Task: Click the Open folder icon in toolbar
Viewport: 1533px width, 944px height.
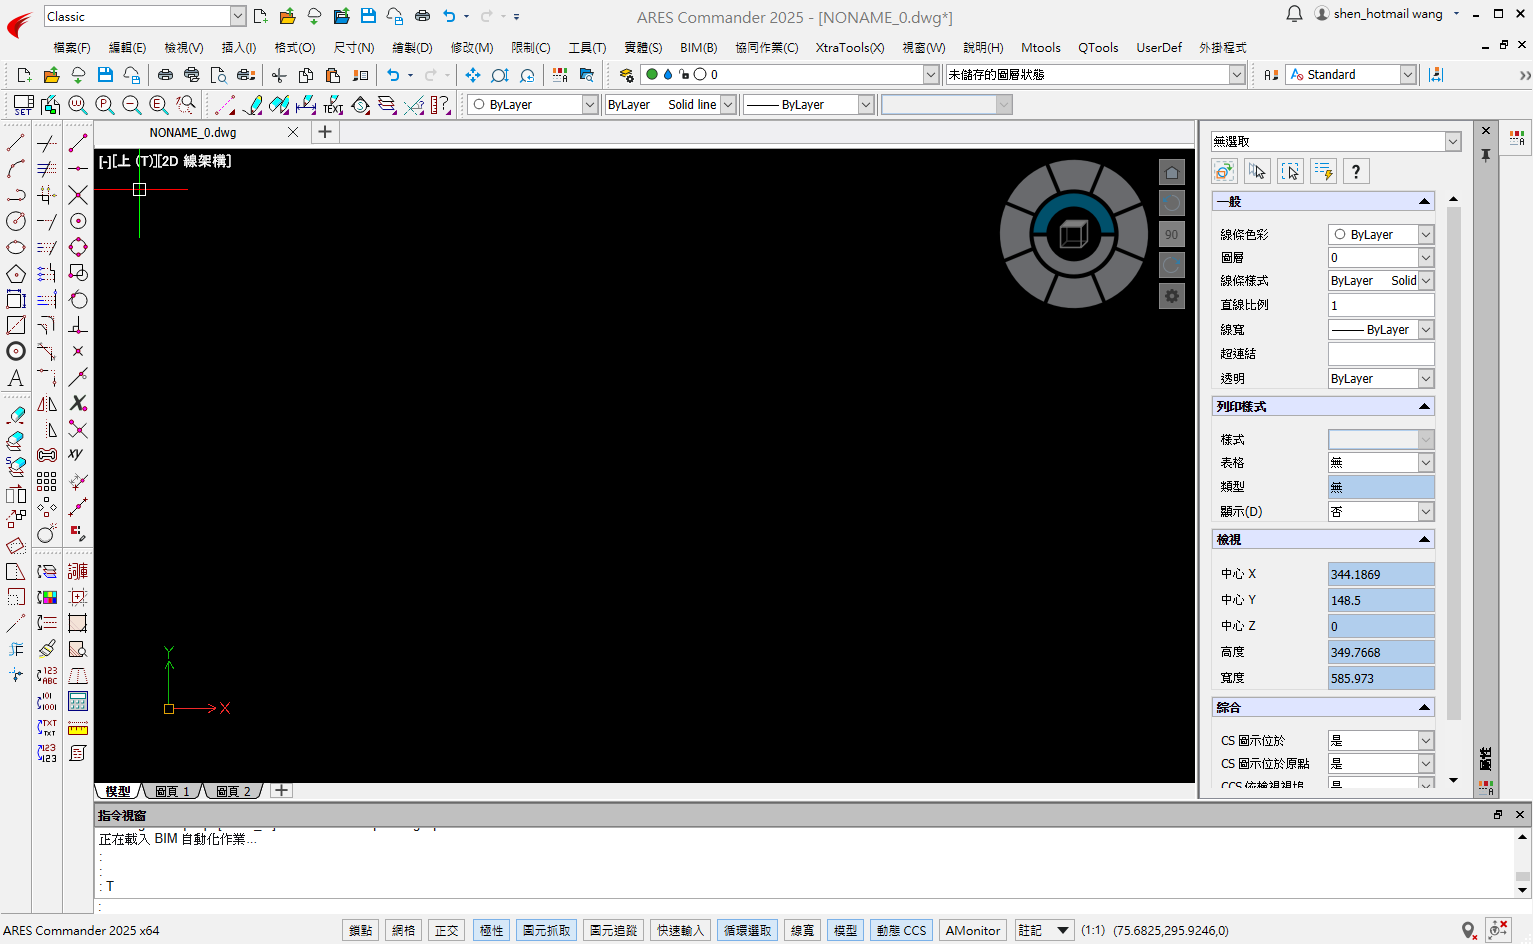Action: pos(51,75)
